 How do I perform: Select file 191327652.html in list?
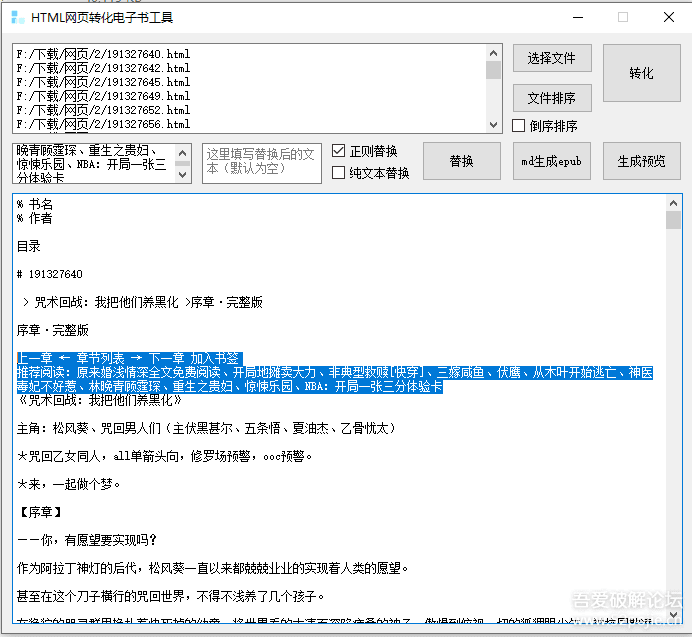(103, 110)
